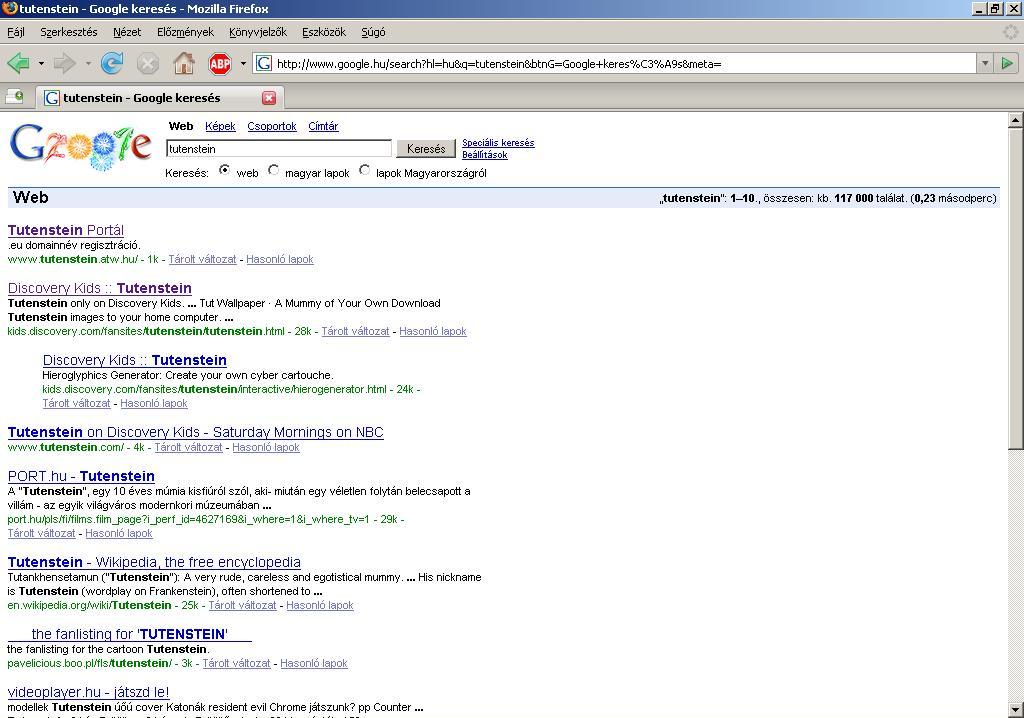
Task: Open Tárolt változat for pavelicious fanlisting
Action: coord(236,664)
